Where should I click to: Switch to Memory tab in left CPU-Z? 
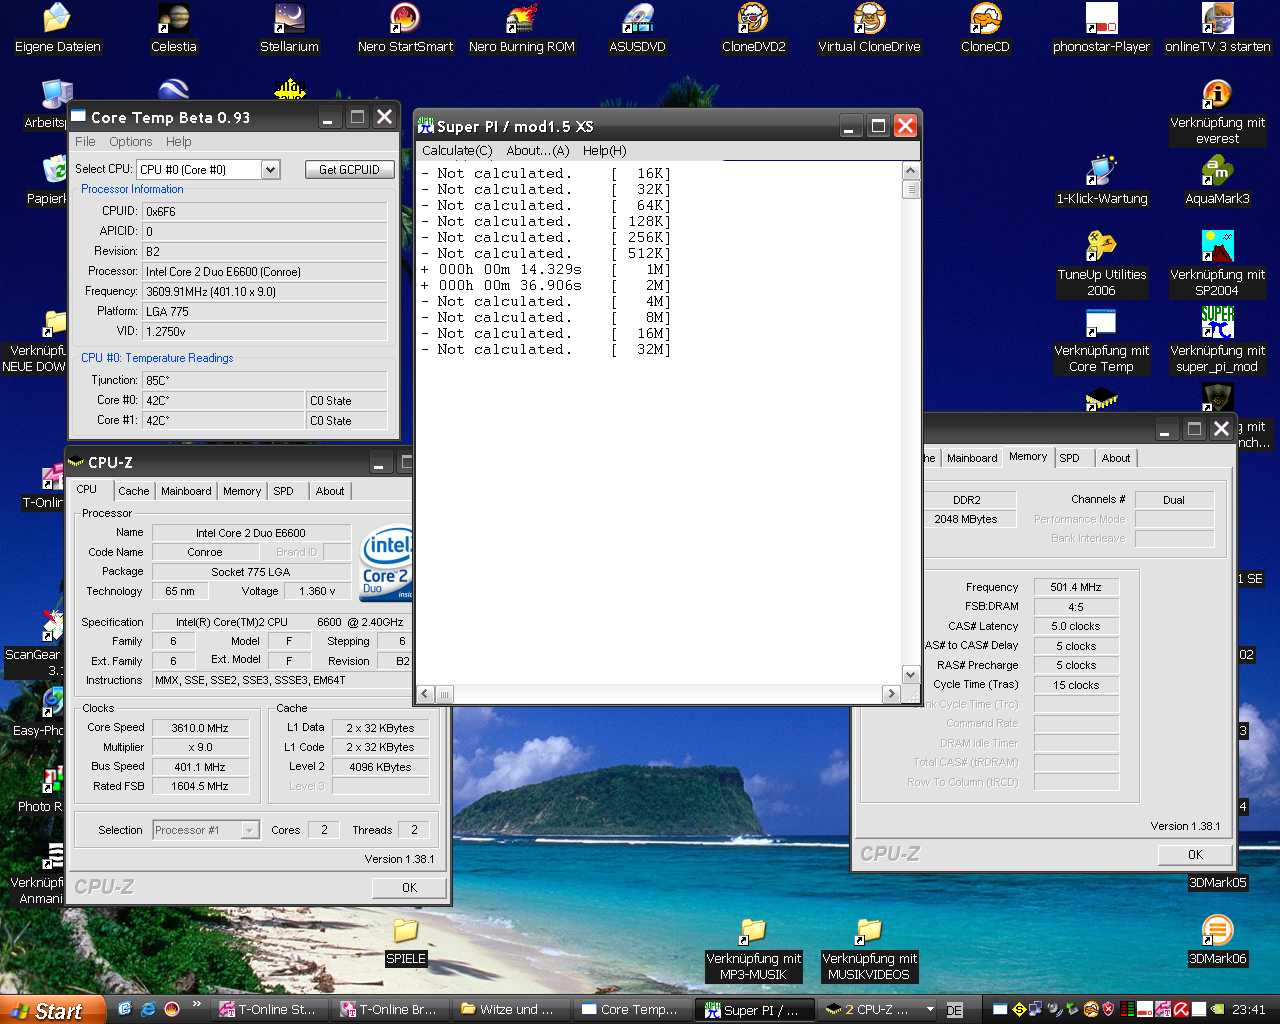click(242, 491)
